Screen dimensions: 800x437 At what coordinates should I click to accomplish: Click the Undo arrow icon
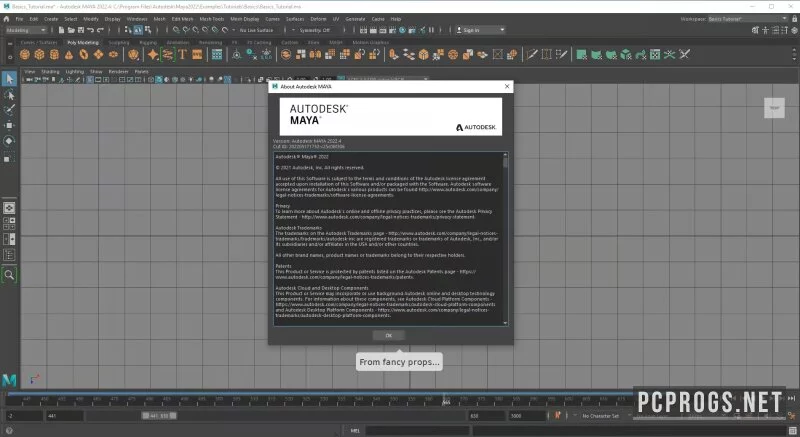(x=90, y=30)
